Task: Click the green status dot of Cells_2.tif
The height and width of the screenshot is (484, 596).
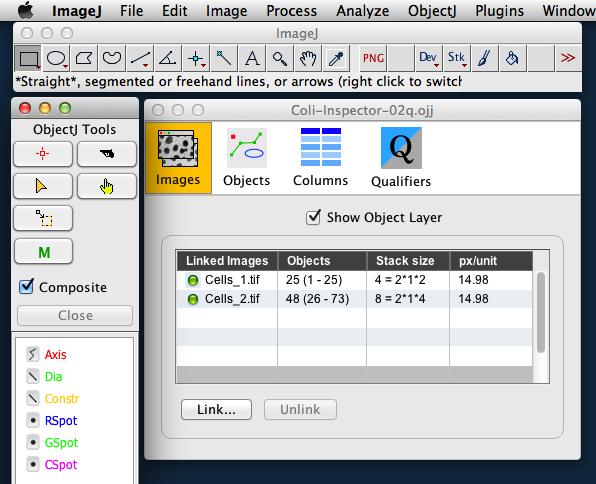Action: point(193,299)
